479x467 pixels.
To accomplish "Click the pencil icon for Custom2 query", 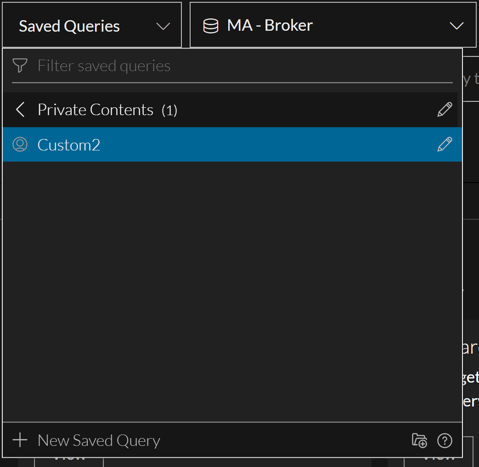I will pos(445,144).
